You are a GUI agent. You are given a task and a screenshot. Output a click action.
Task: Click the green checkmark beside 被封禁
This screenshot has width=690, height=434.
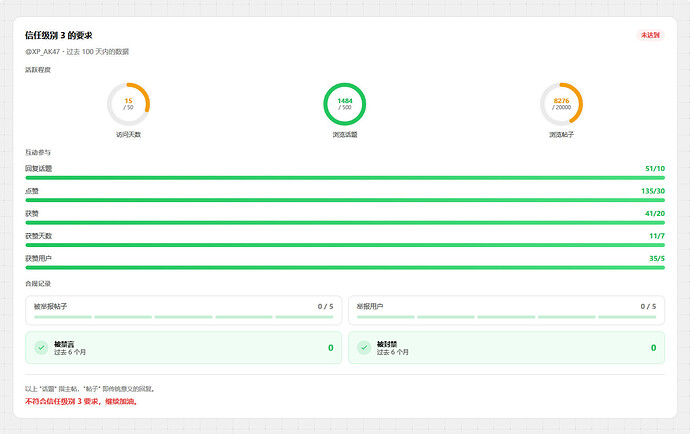click(364, 347)
